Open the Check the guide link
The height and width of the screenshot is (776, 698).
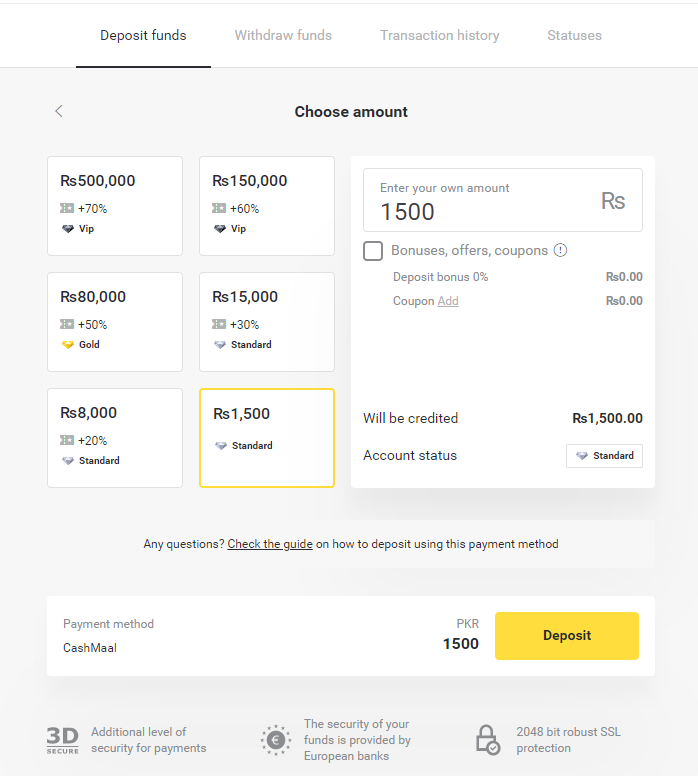270,544
